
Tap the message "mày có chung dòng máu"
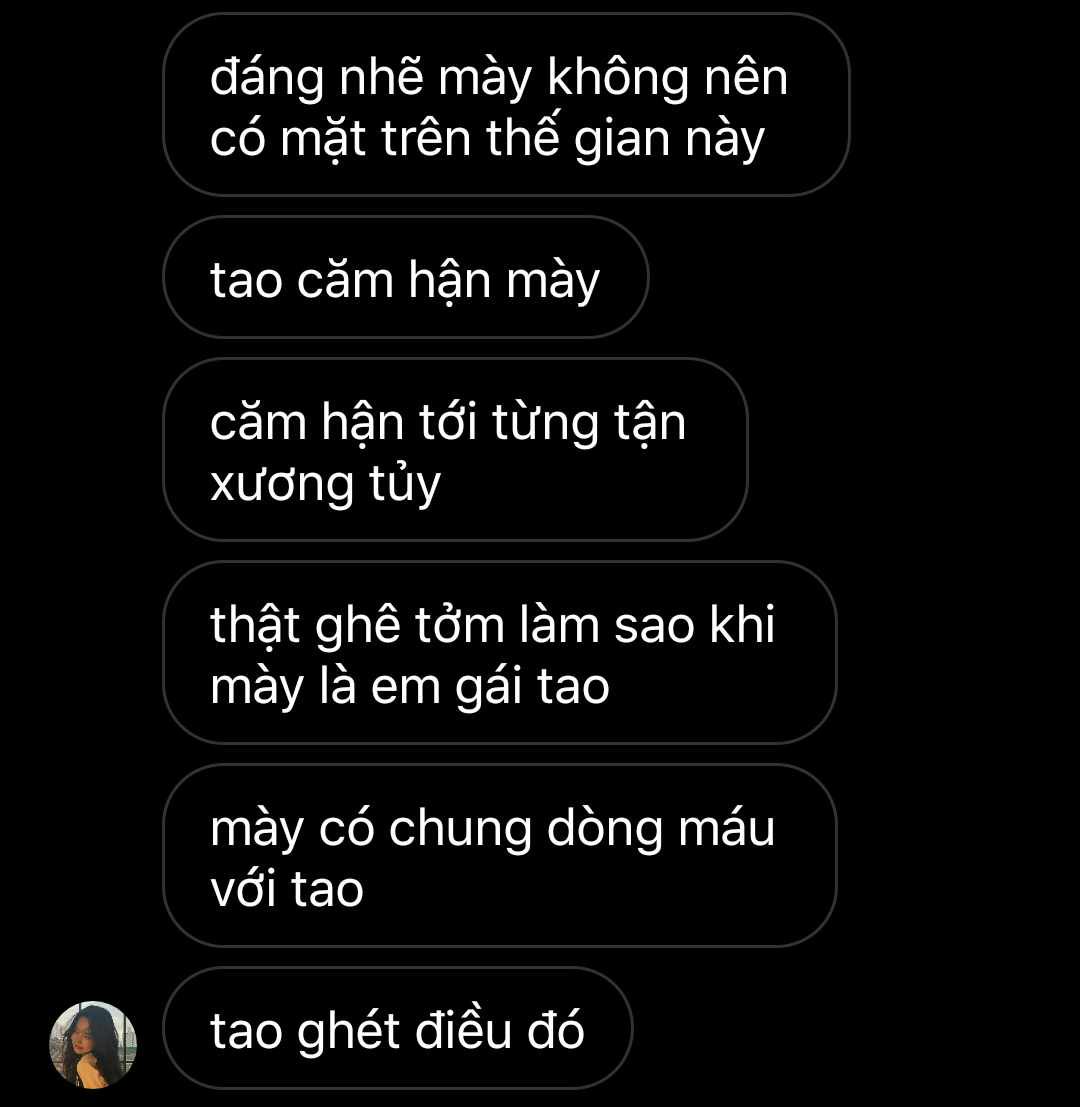[500, 855]
